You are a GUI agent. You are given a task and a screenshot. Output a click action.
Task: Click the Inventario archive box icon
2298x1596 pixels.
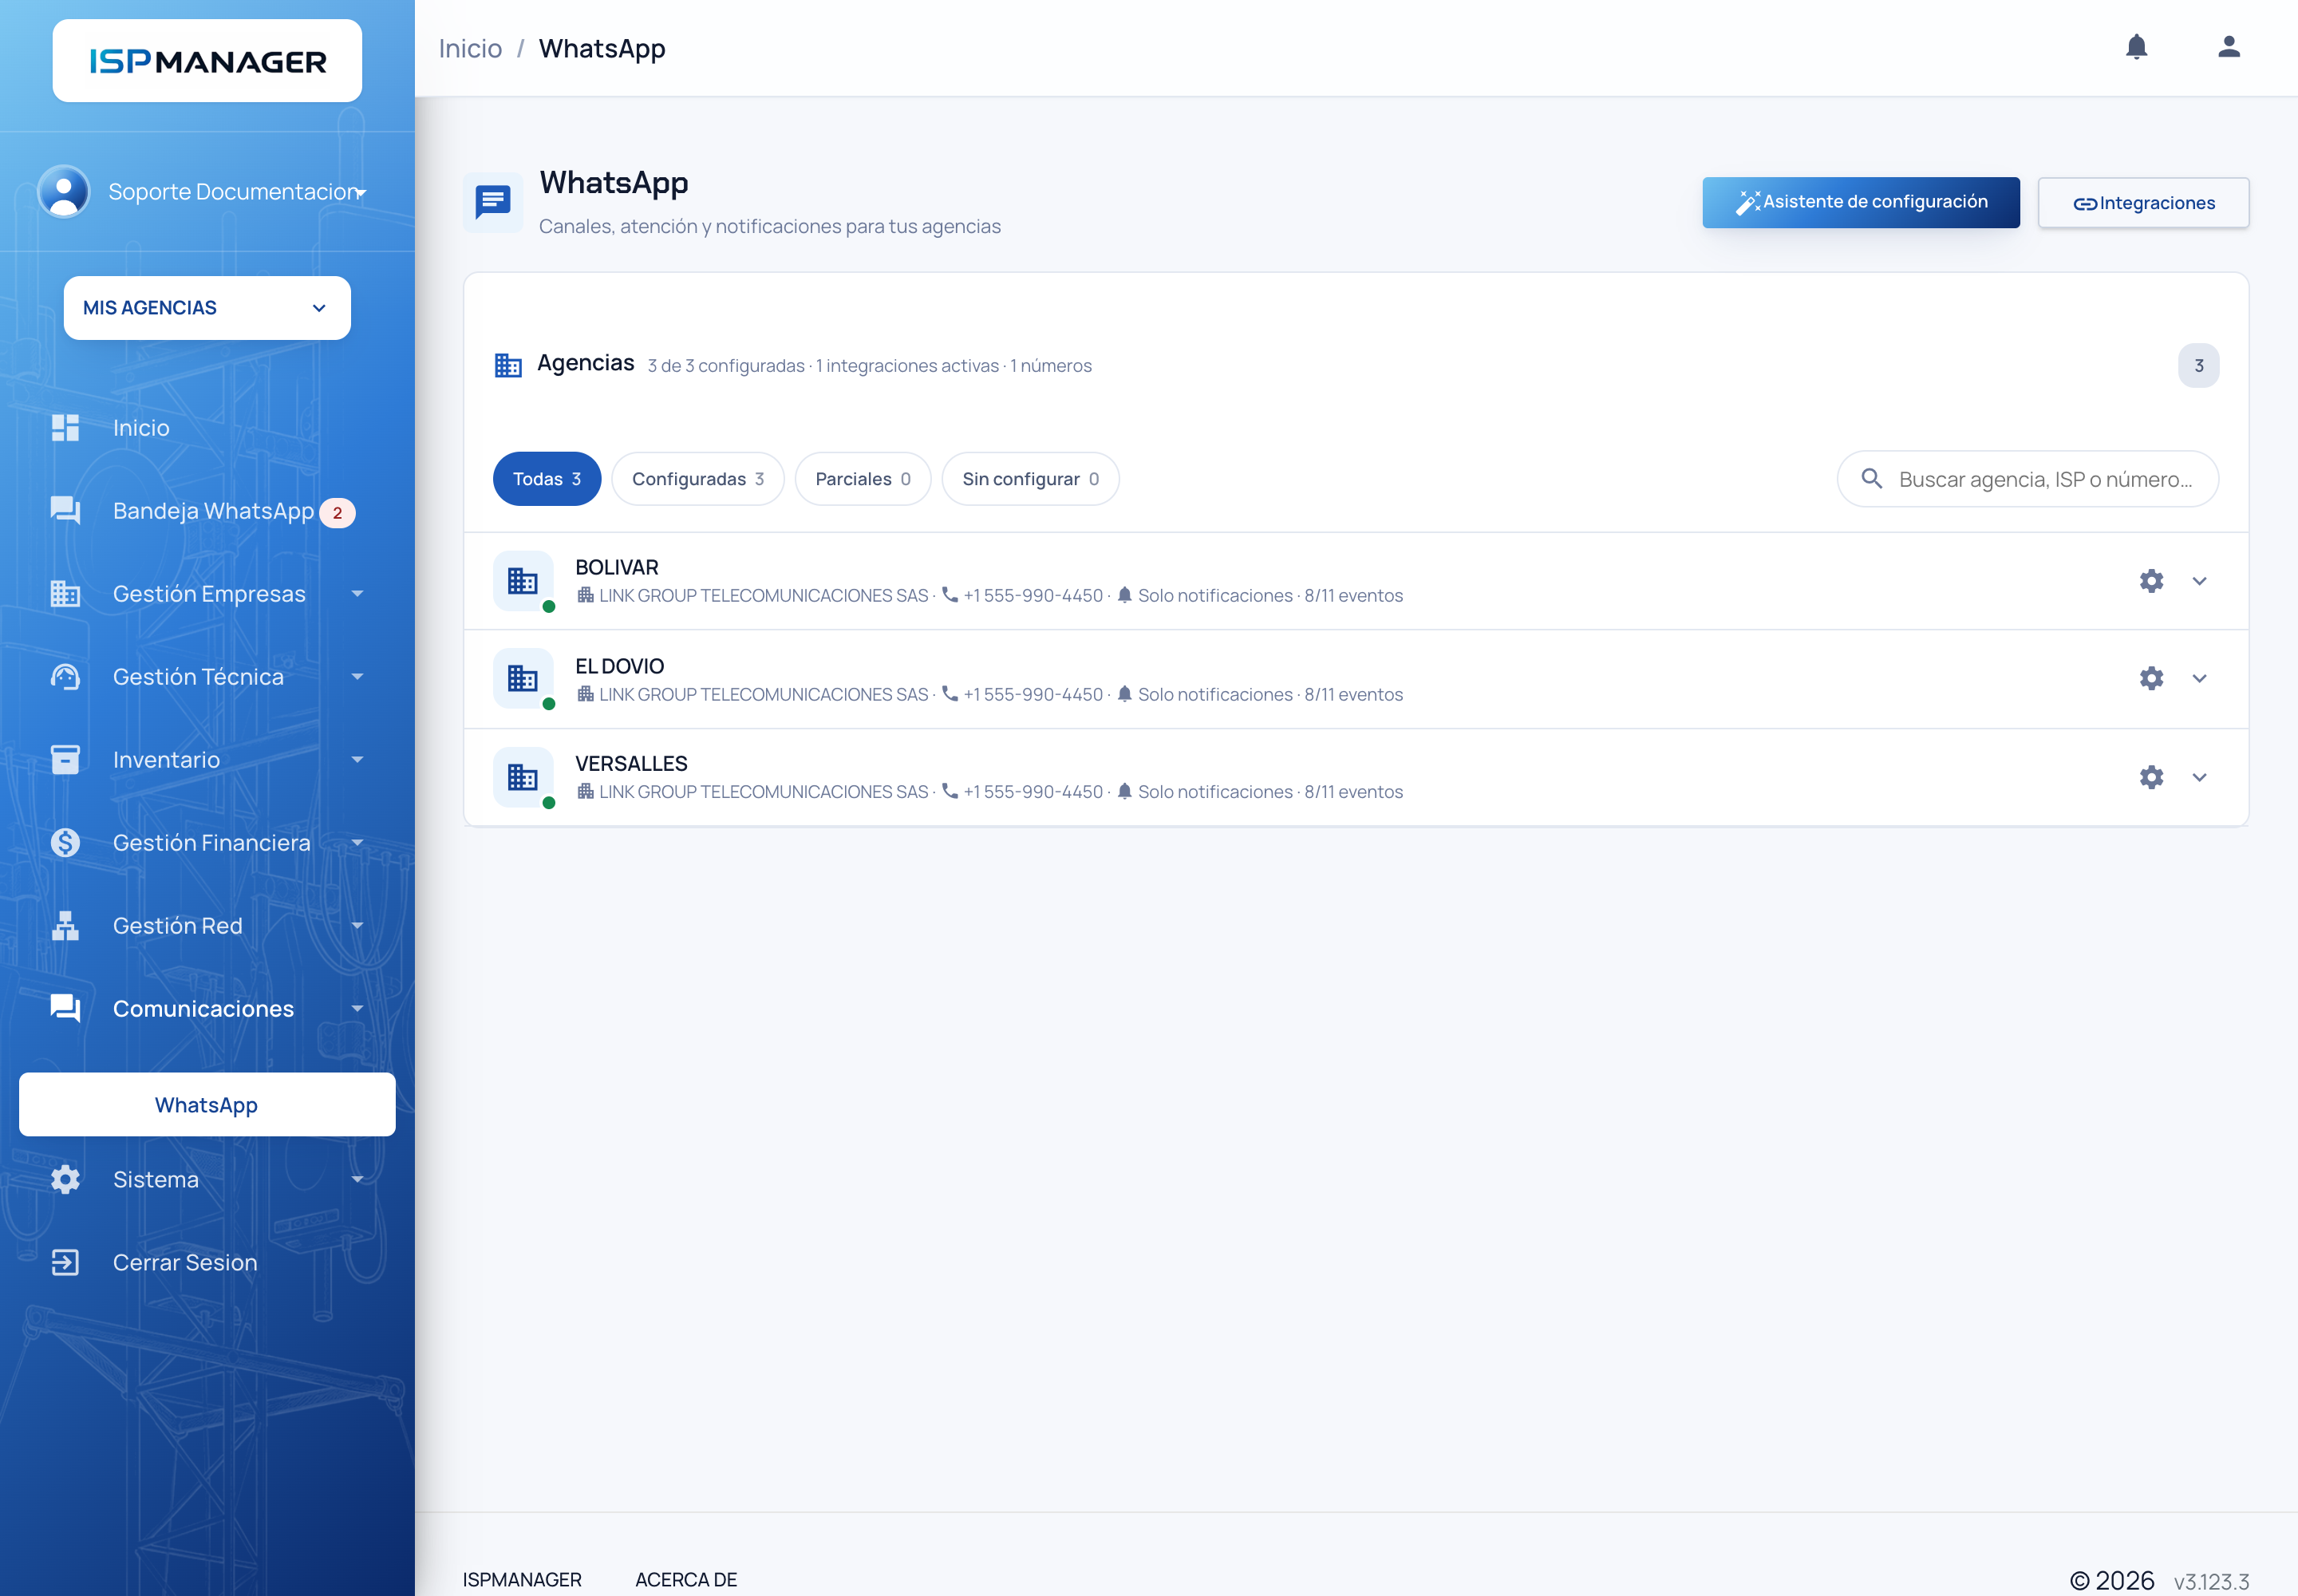[65, 760]
